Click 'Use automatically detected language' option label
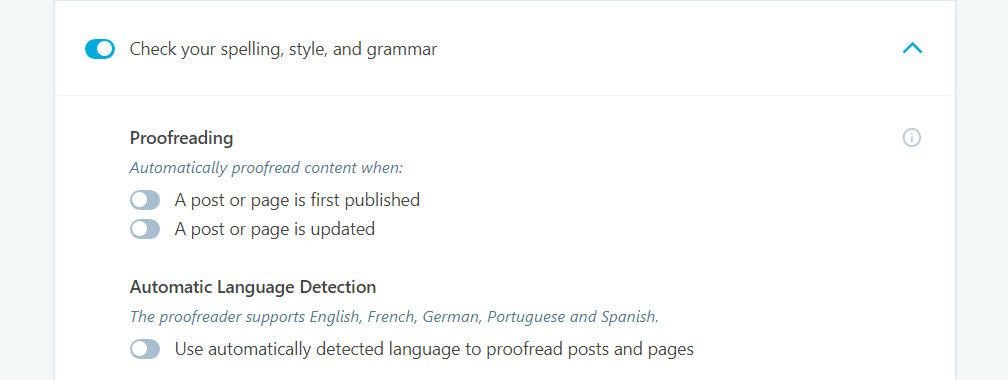Screen dimensions: 1008x380 click(x=434, y=349)
